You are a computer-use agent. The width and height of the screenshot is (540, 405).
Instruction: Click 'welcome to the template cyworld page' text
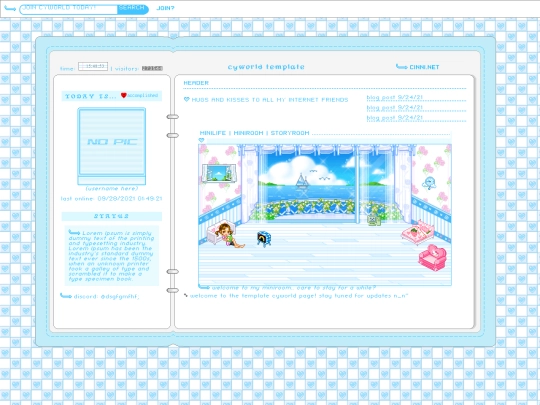(x=299, y=296)
